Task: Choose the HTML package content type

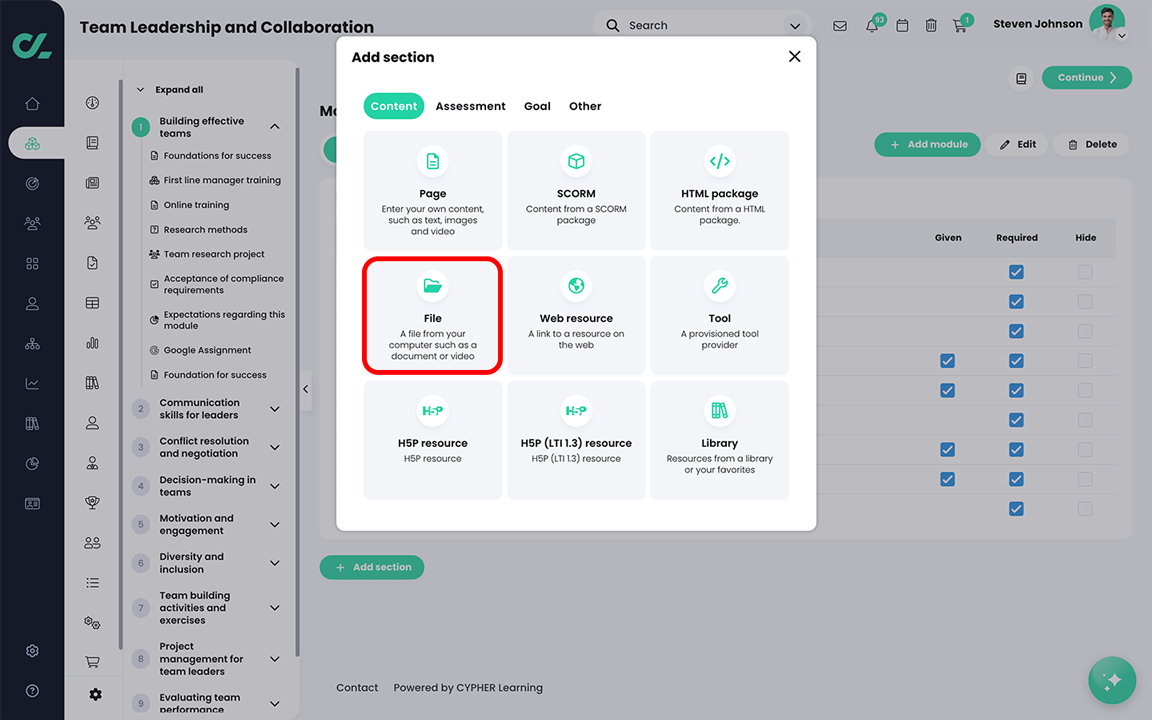Action: click(719, 190)
